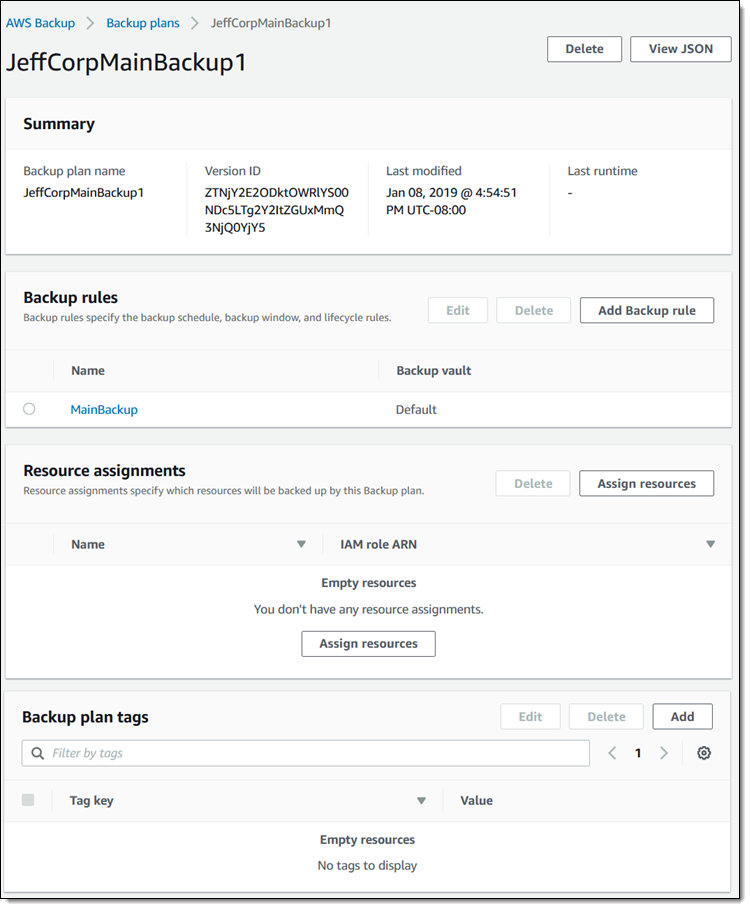Screen dimensions: 750x909
Task: Open the tag table settings gear icon
Action: coord(704,753)
